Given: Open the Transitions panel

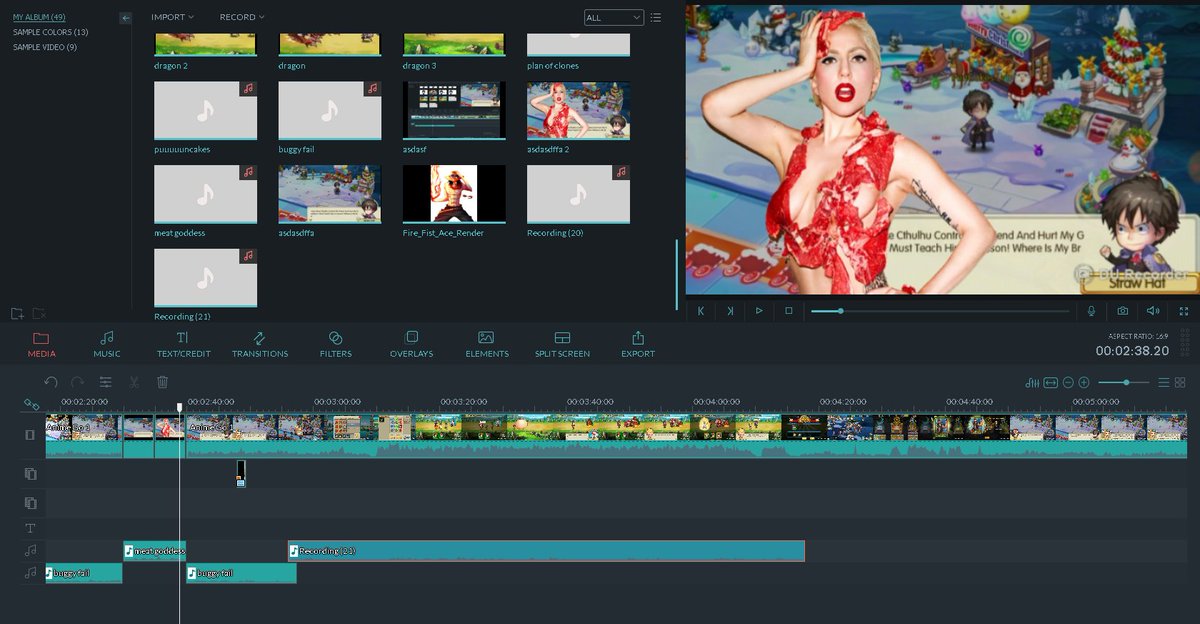Looking at the screenshot, I should pyautogui.click(x=260, y=344).
